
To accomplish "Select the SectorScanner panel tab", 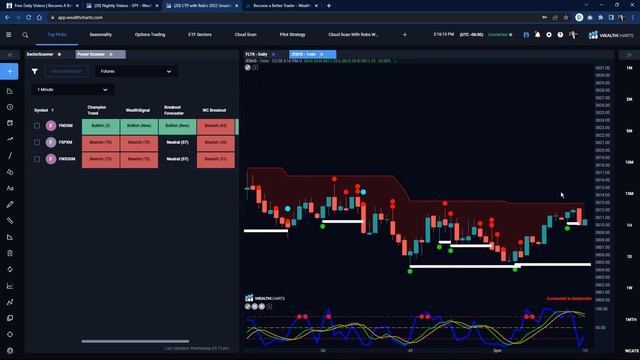I will click(44, 54).
